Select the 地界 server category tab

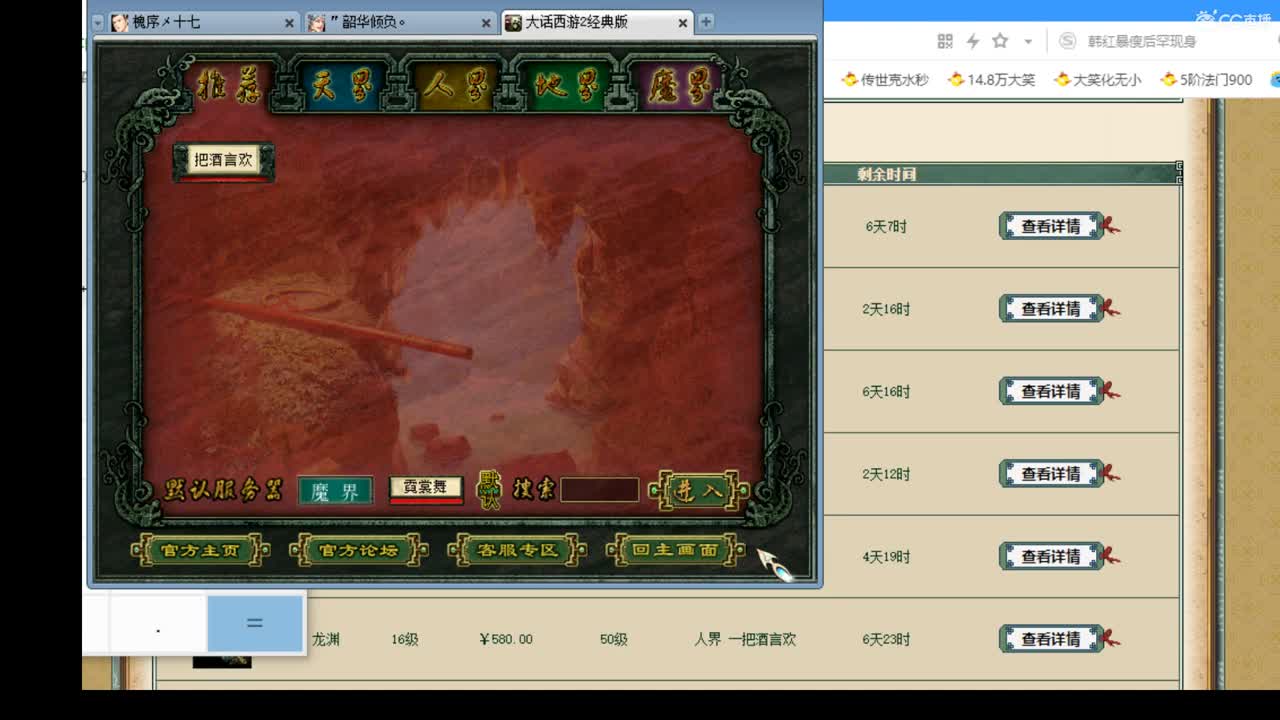[566, 87]
